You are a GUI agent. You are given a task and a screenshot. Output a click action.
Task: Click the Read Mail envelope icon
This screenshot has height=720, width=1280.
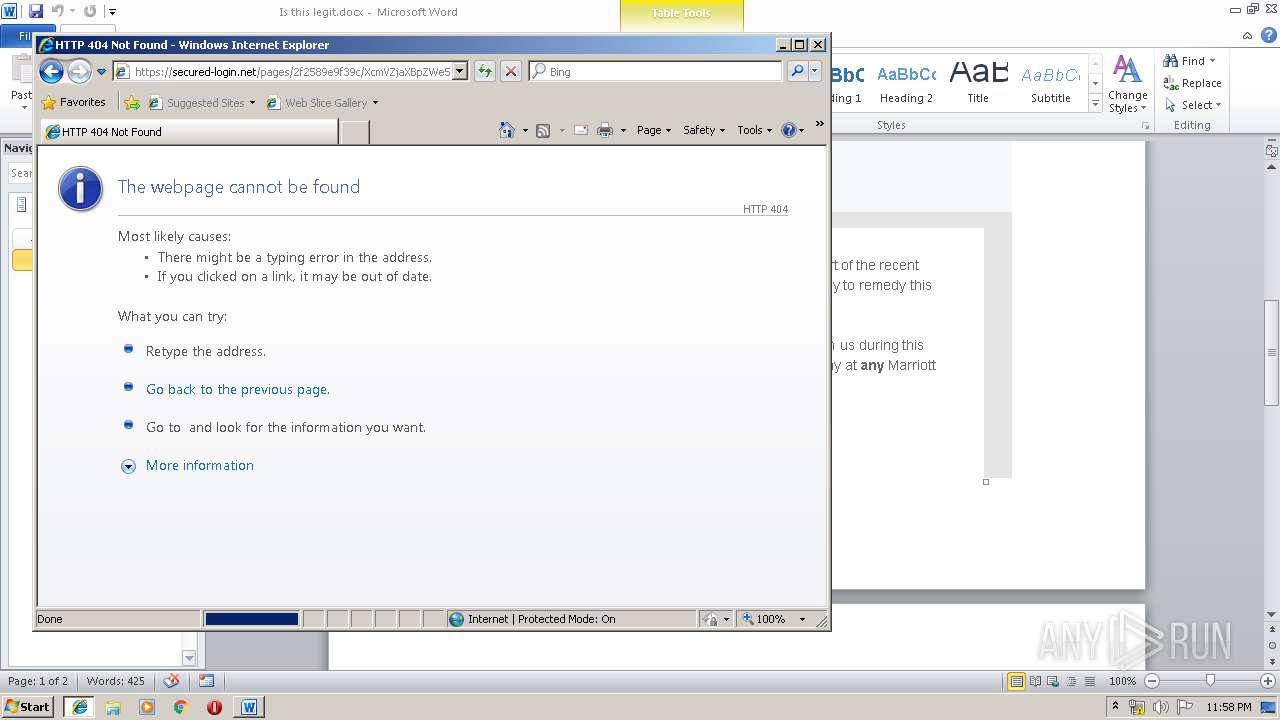tap(580, 130)
